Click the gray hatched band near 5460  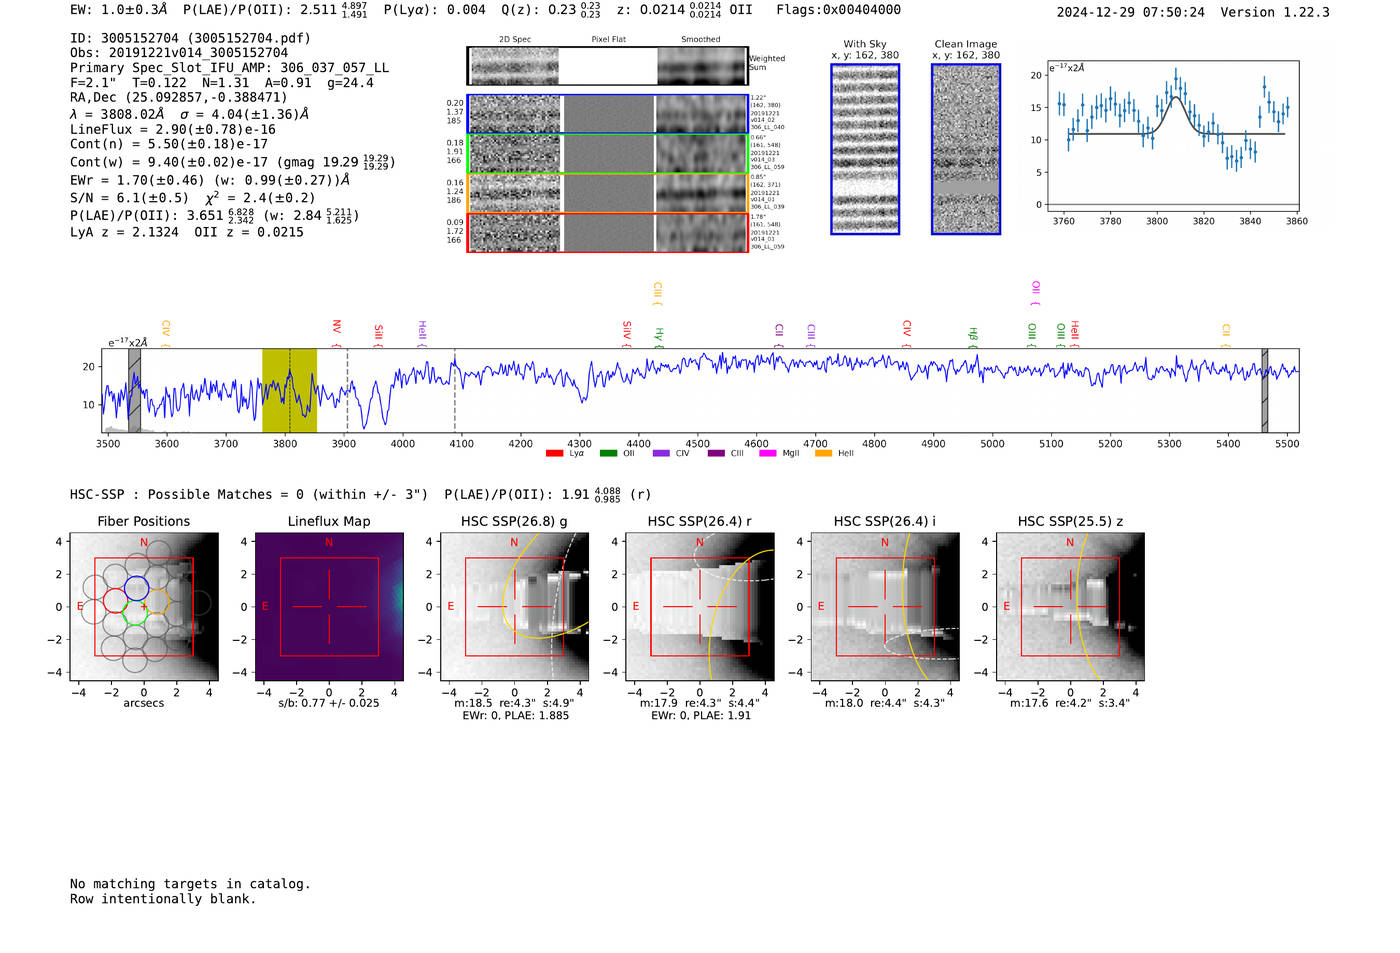(1264, 391)
